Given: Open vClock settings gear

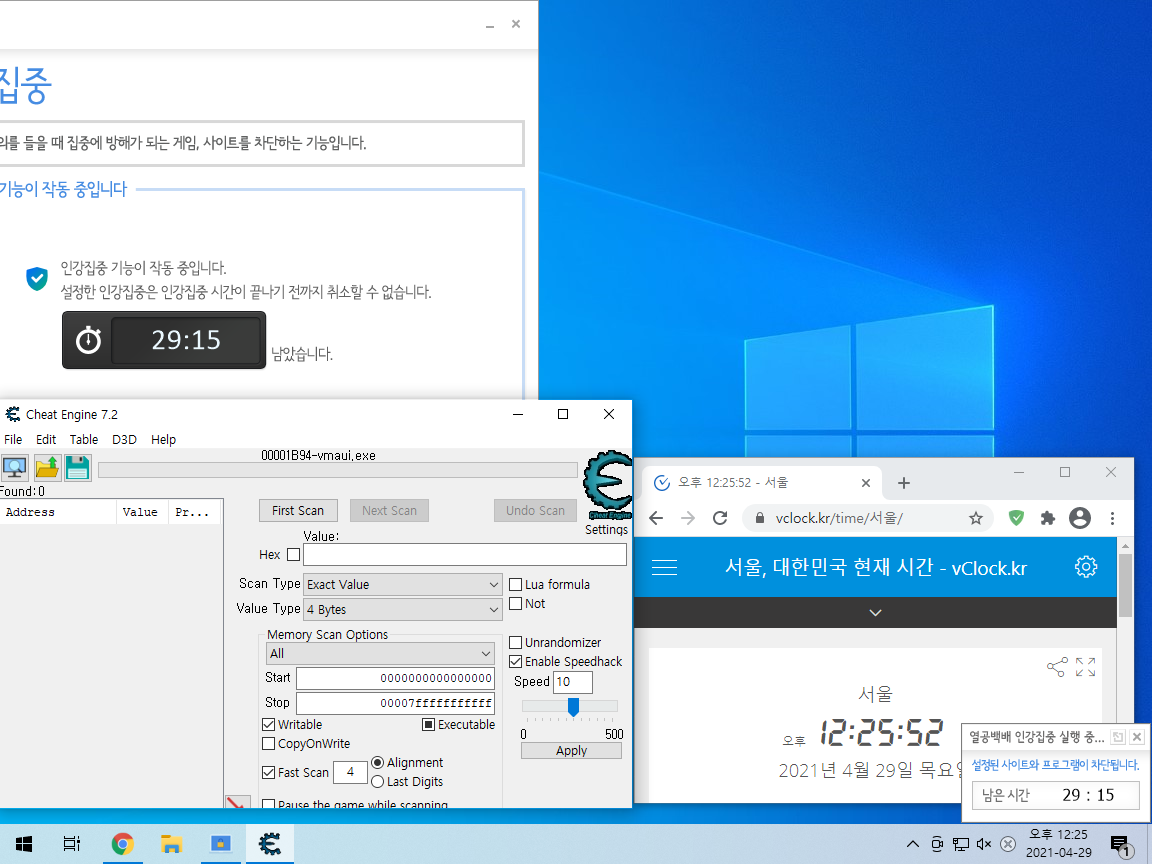Looking at the screenshot, I should [x=1086, y=566].
